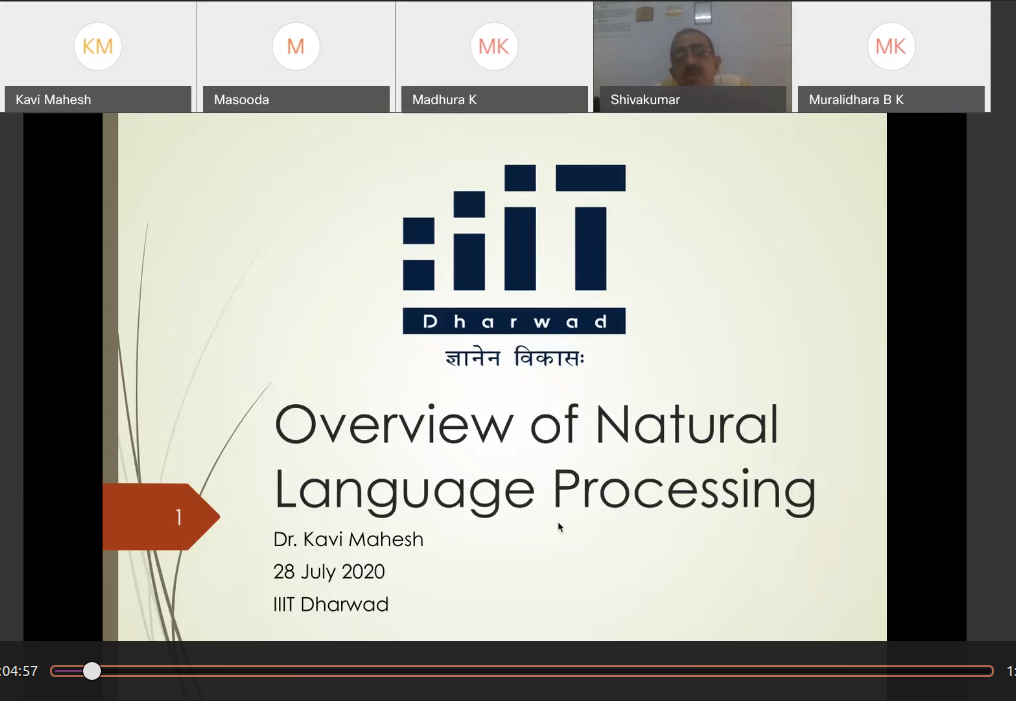Select Madhura K's MK avatar

pos(494,46)
